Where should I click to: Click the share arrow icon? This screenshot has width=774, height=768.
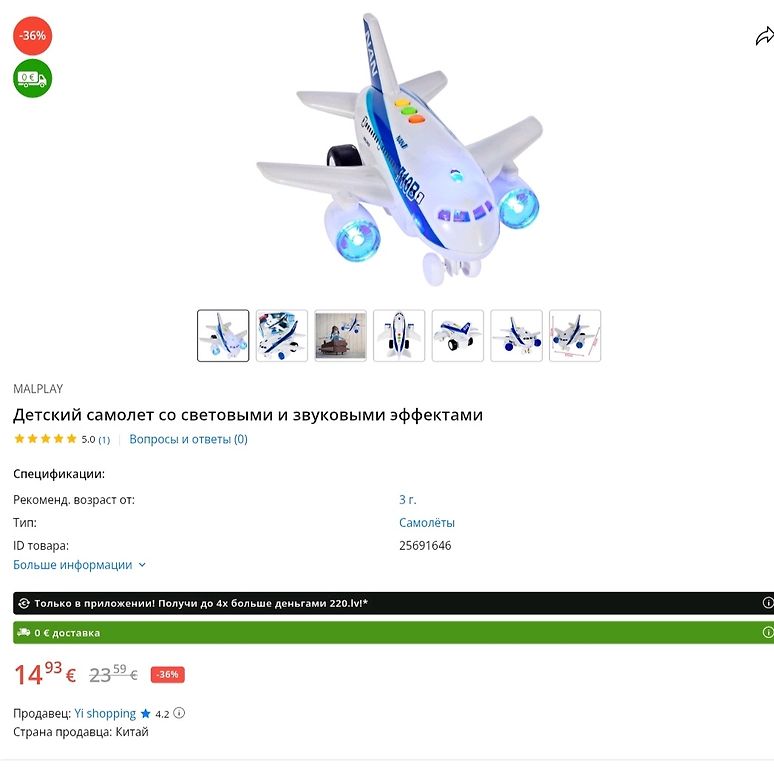click(x=765, y=36)
